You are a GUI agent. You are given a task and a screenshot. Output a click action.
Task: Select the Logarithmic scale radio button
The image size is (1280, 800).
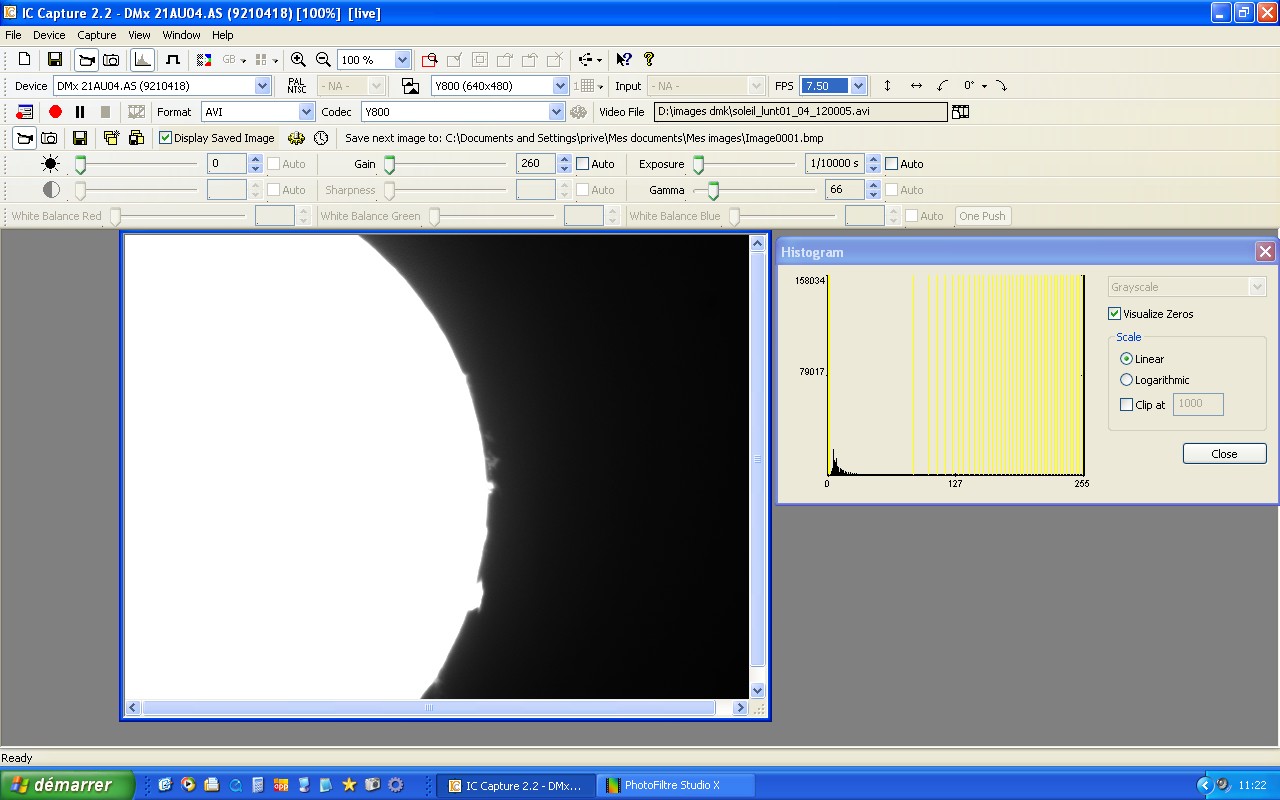1127,380
